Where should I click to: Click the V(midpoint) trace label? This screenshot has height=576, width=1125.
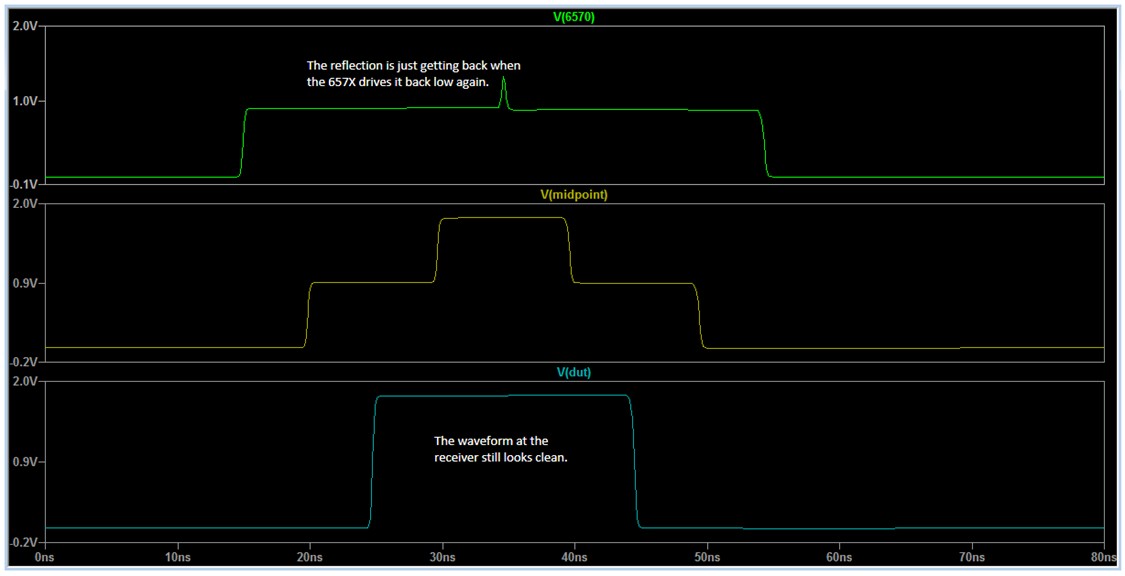(x=573, y=195)
